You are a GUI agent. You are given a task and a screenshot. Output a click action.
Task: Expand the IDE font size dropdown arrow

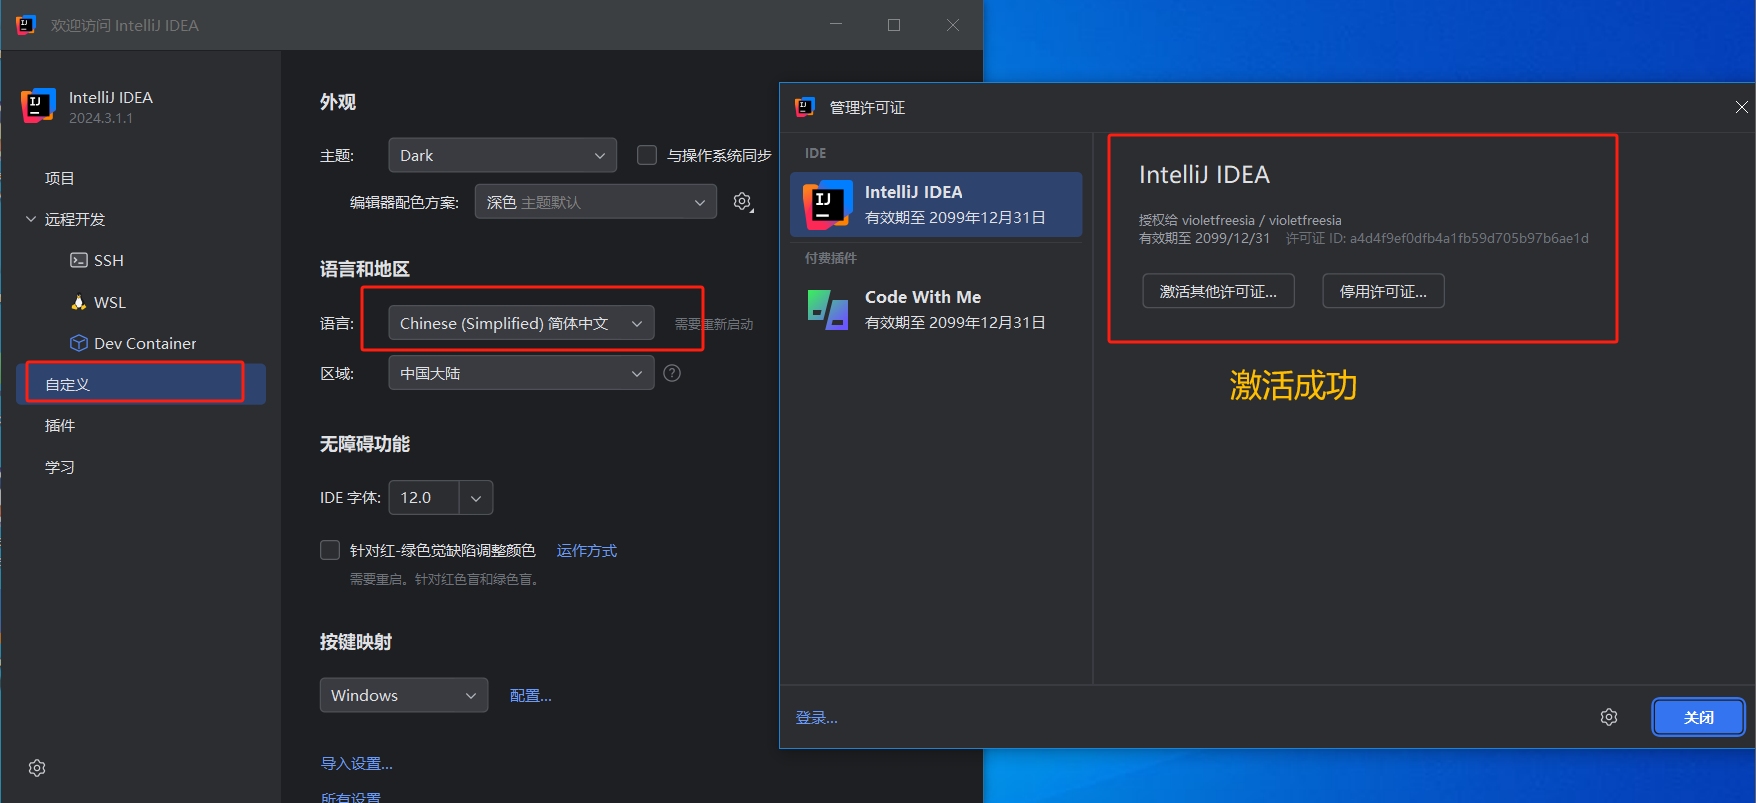[476, 497]
